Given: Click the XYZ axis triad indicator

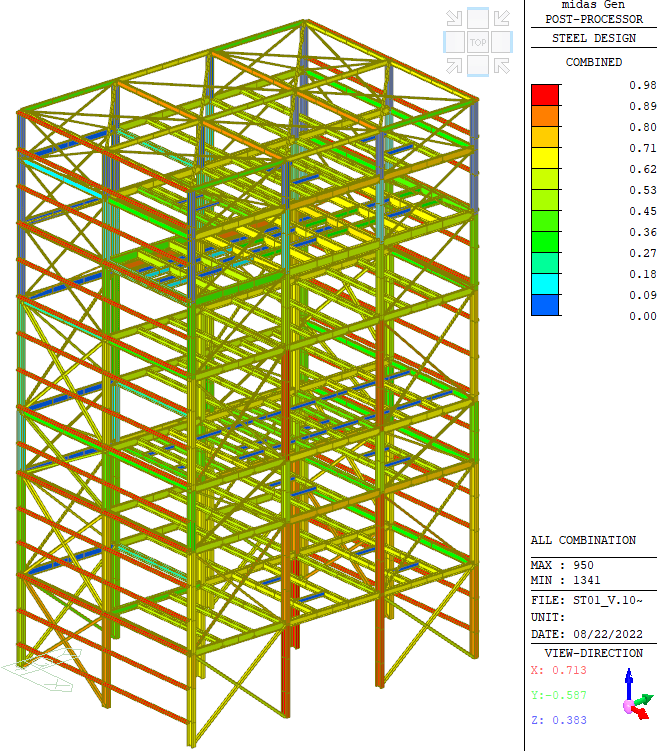Looking at the screenshot, I should (x=638, y=695).
